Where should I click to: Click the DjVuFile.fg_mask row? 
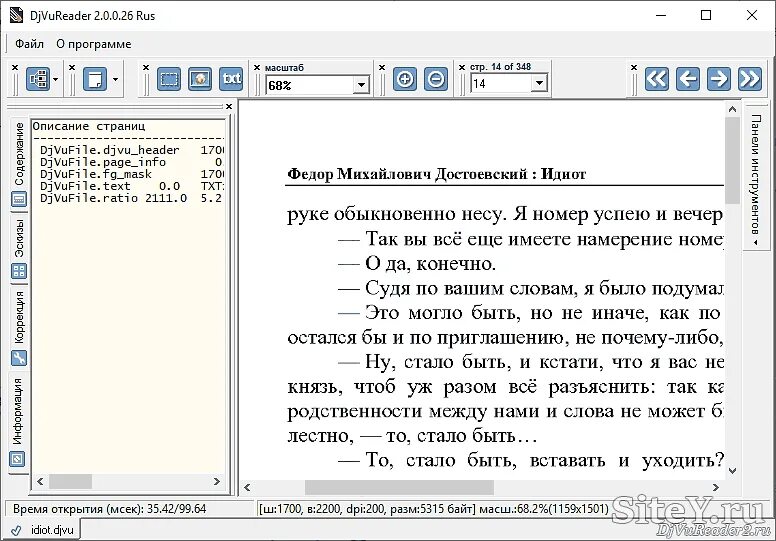(132, 174)
